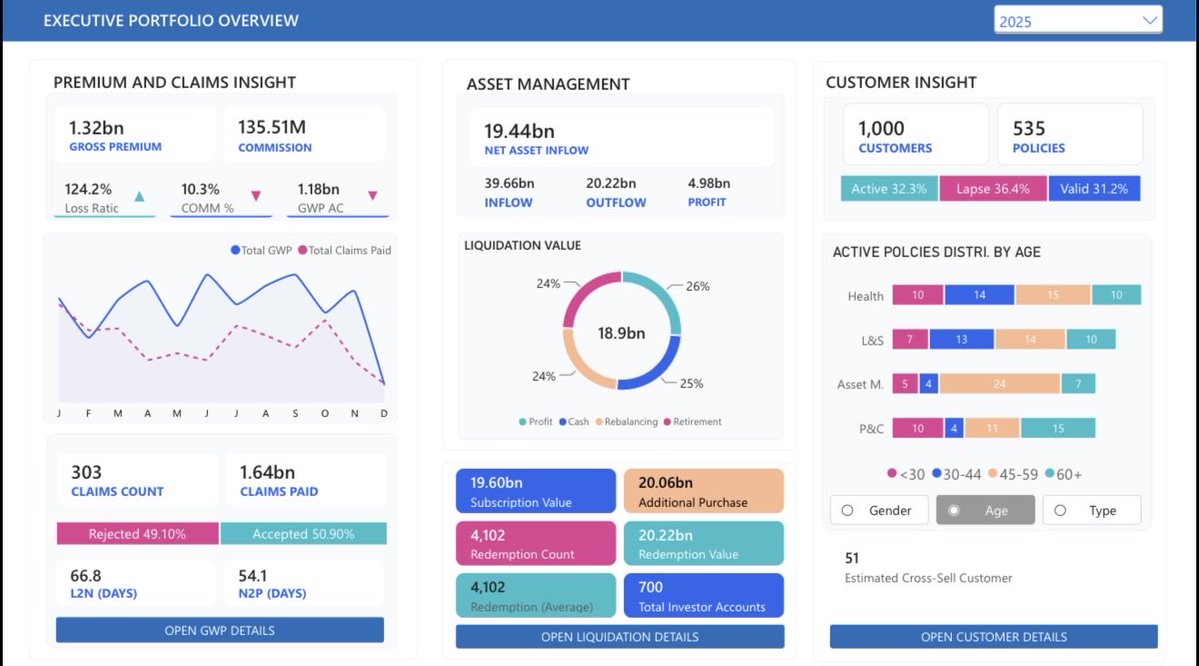The height and width of the screenshot is (666, 1199).
Task: Click the Total Investor Accounts 700 card
Action: (x=703, y=596)
